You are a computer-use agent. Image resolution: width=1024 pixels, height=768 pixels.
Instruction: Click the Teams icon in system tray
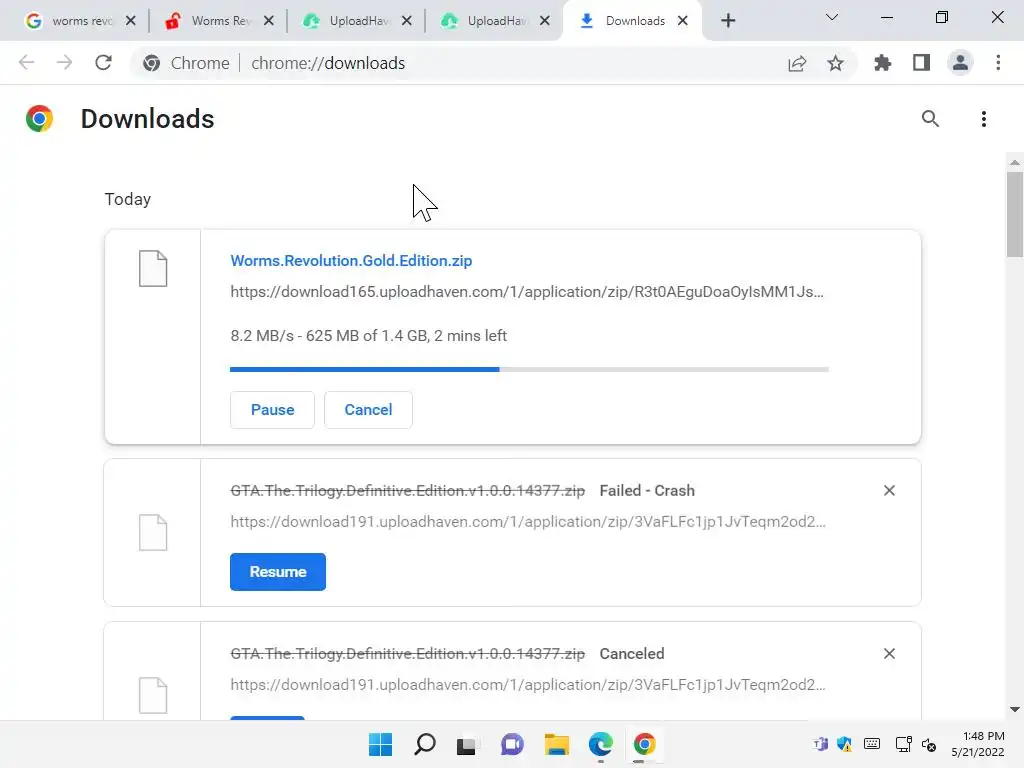[x=820, y=744]
